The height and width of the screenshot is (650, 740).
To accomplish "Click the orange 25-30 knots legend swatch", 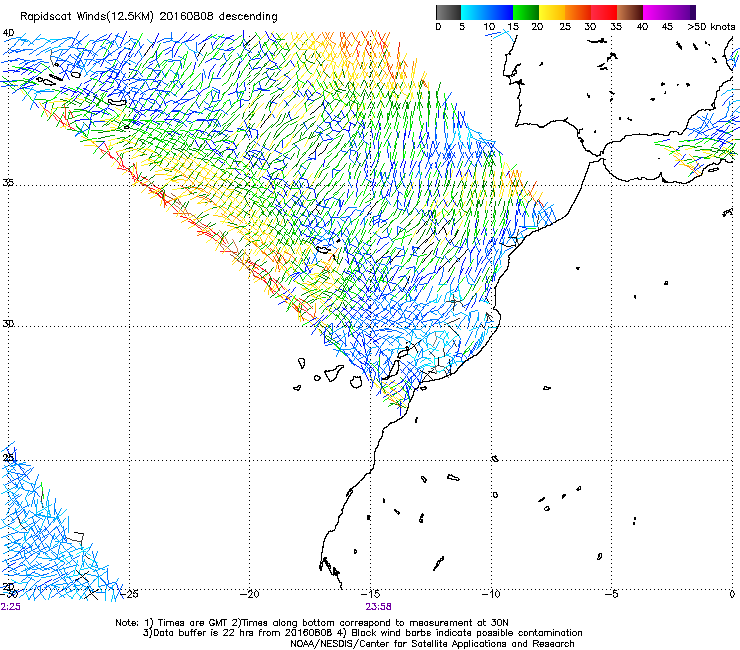I will point(578,12).
